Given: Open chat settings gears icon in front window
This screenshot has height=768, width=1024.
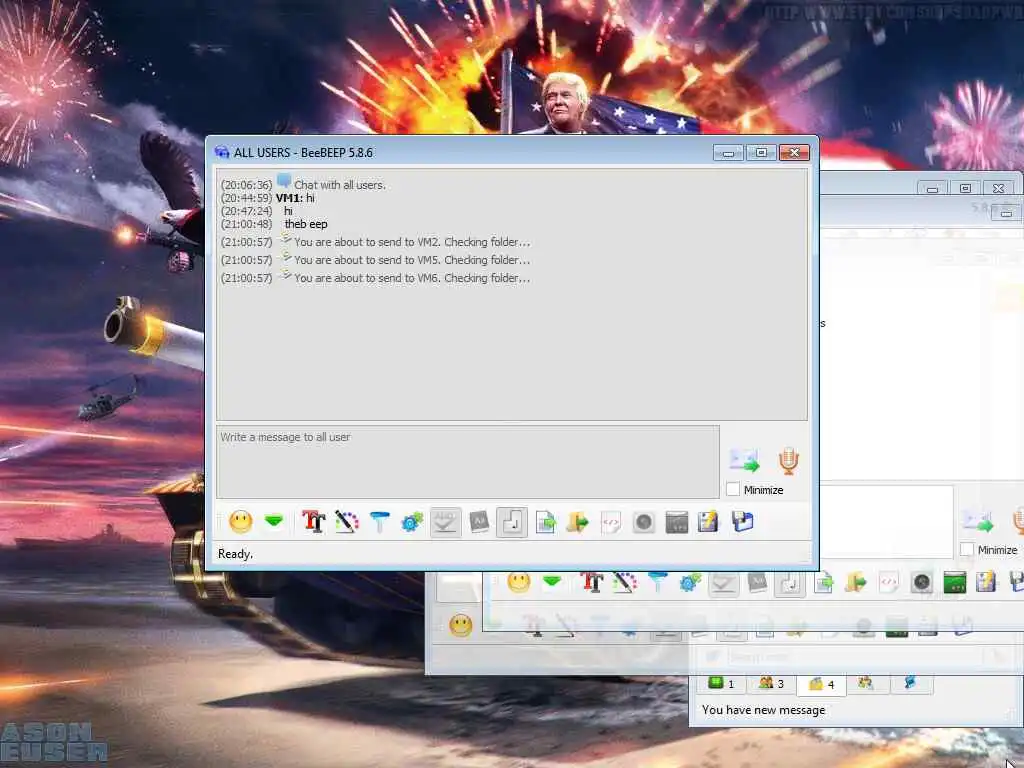Looking at the screenshot, I should [412, 522].
